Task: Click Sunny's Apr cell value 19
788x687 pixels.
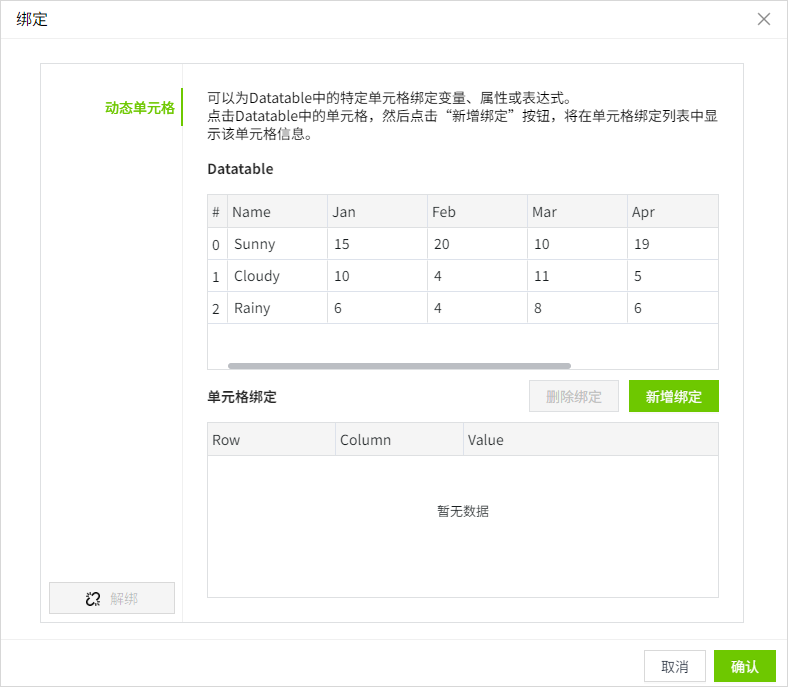Action: (x=672, y=244)
